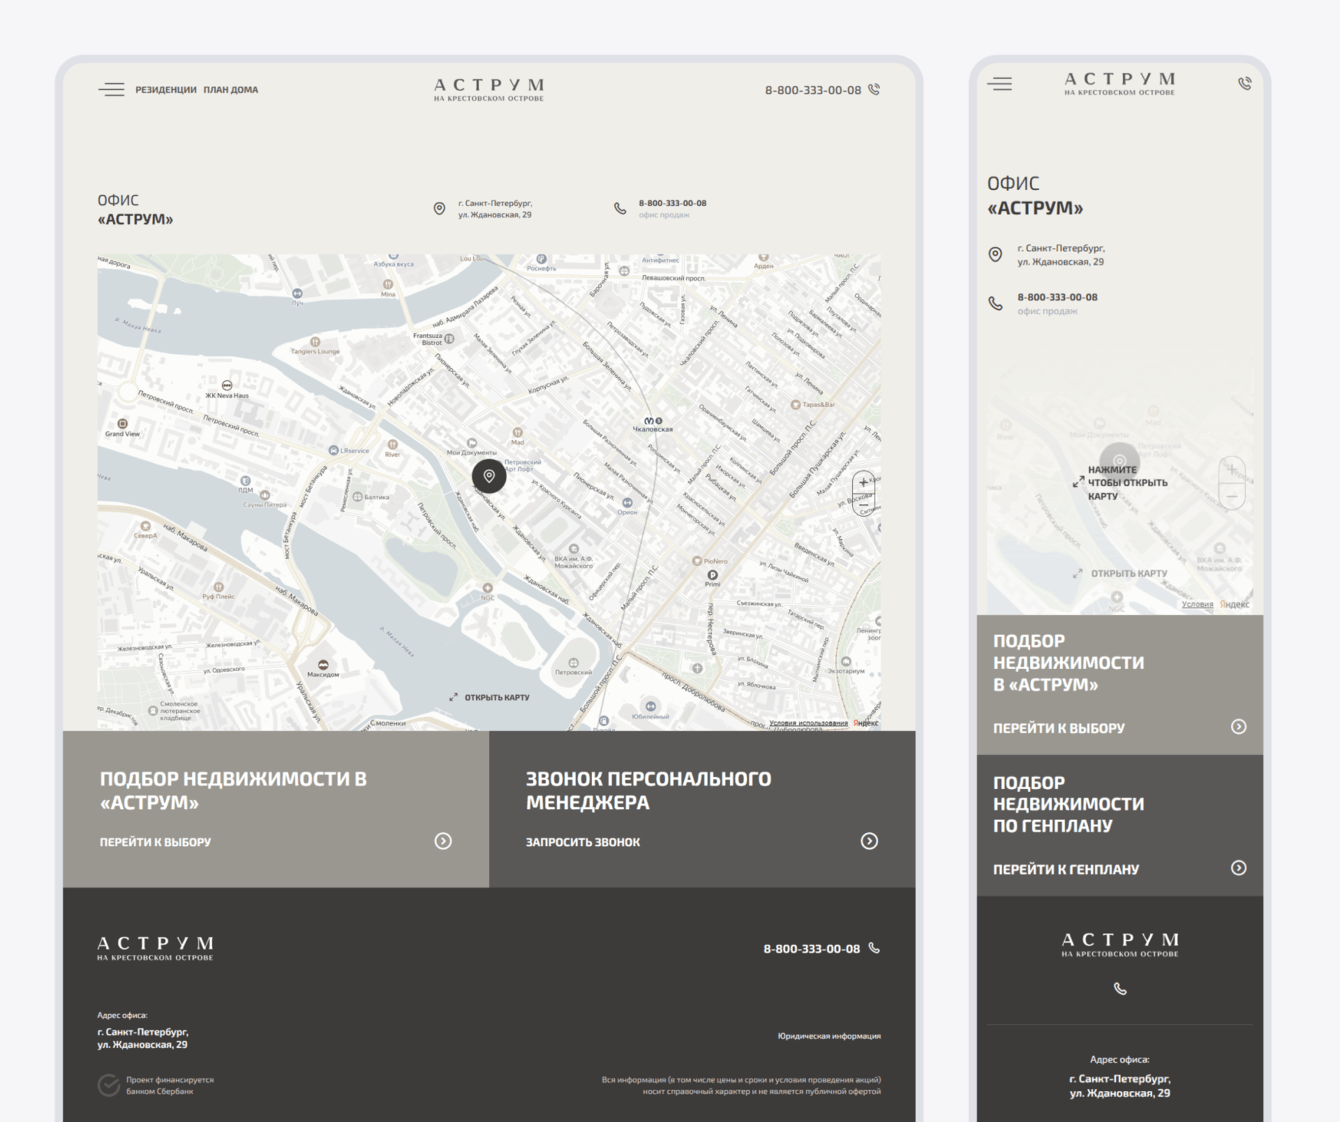Screen dimensions: 1340x1122
Task: Zoom out on the desktop map
Action: click(864, 505)
